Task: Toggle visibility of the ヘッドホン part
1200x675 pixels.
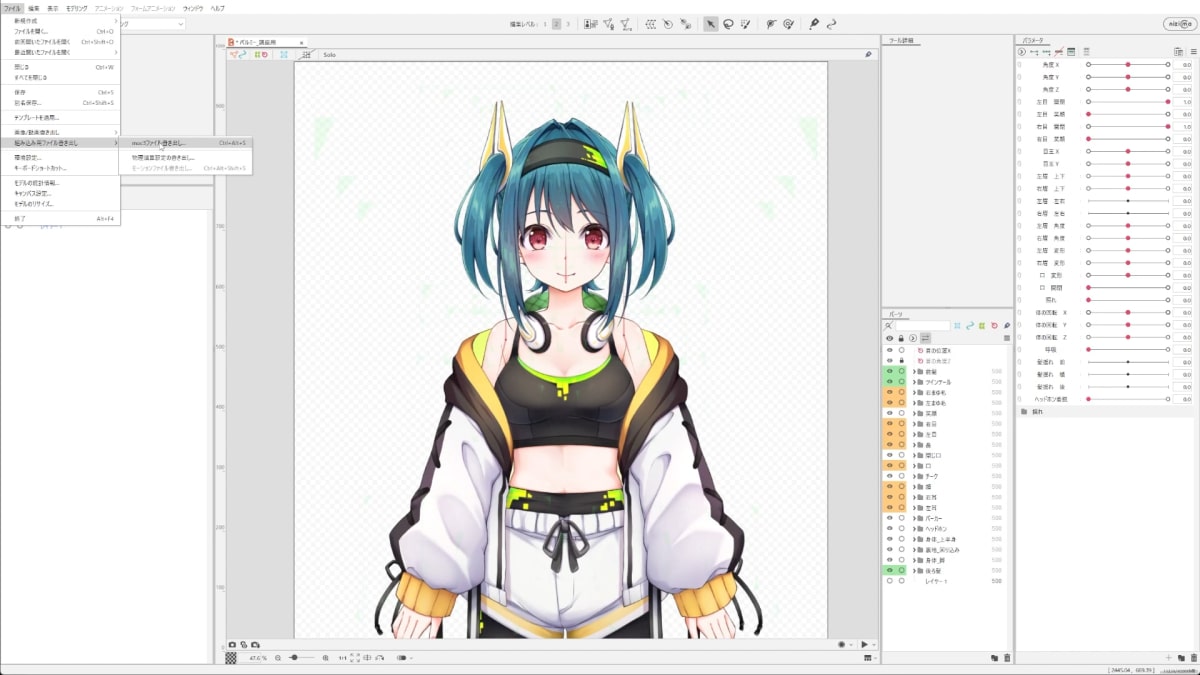Action: coord(889,529)
